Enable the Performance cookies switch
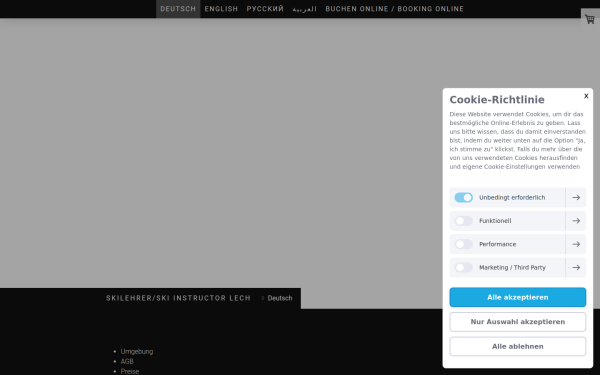The height and width of the screenshot is (375, 600). [463, 244]
